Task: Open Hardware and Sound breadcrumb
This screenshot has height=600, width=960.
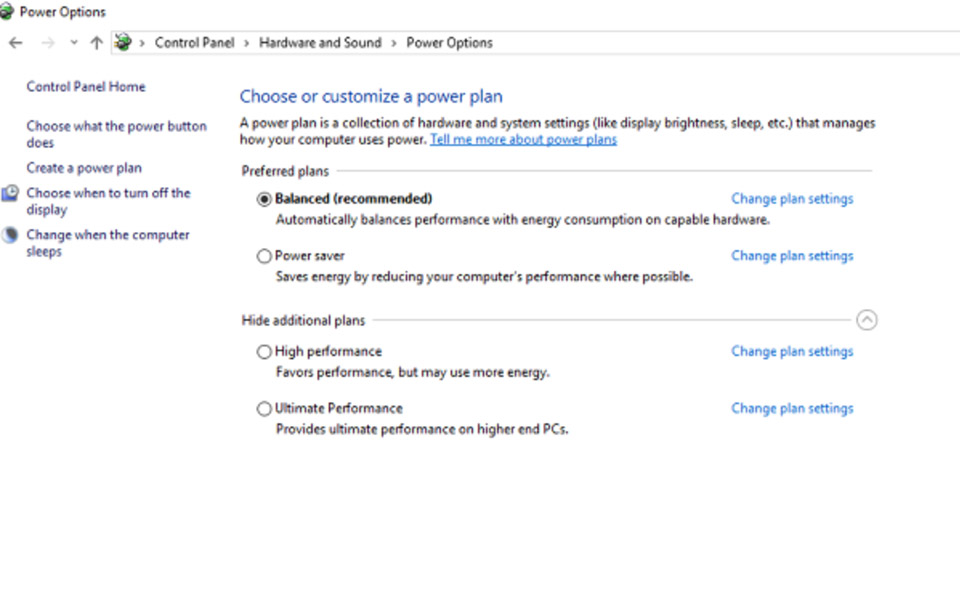Action: click(x=320, y=43)
